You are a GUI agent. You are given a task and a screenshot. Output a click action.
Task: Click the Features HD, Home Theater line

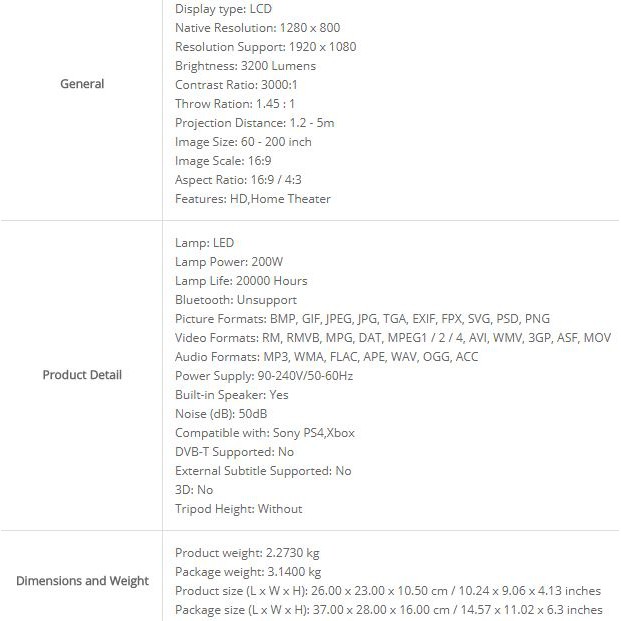pyautogui.click(x=252, y=199)
